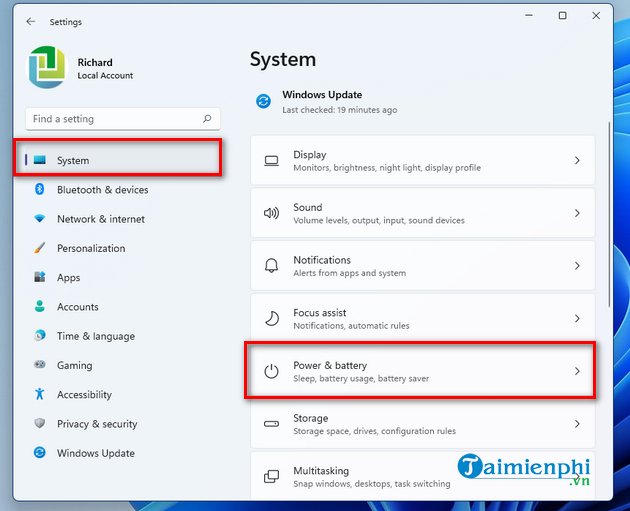Click the magnifier search icon
The image size is (630, 511).
207,119
